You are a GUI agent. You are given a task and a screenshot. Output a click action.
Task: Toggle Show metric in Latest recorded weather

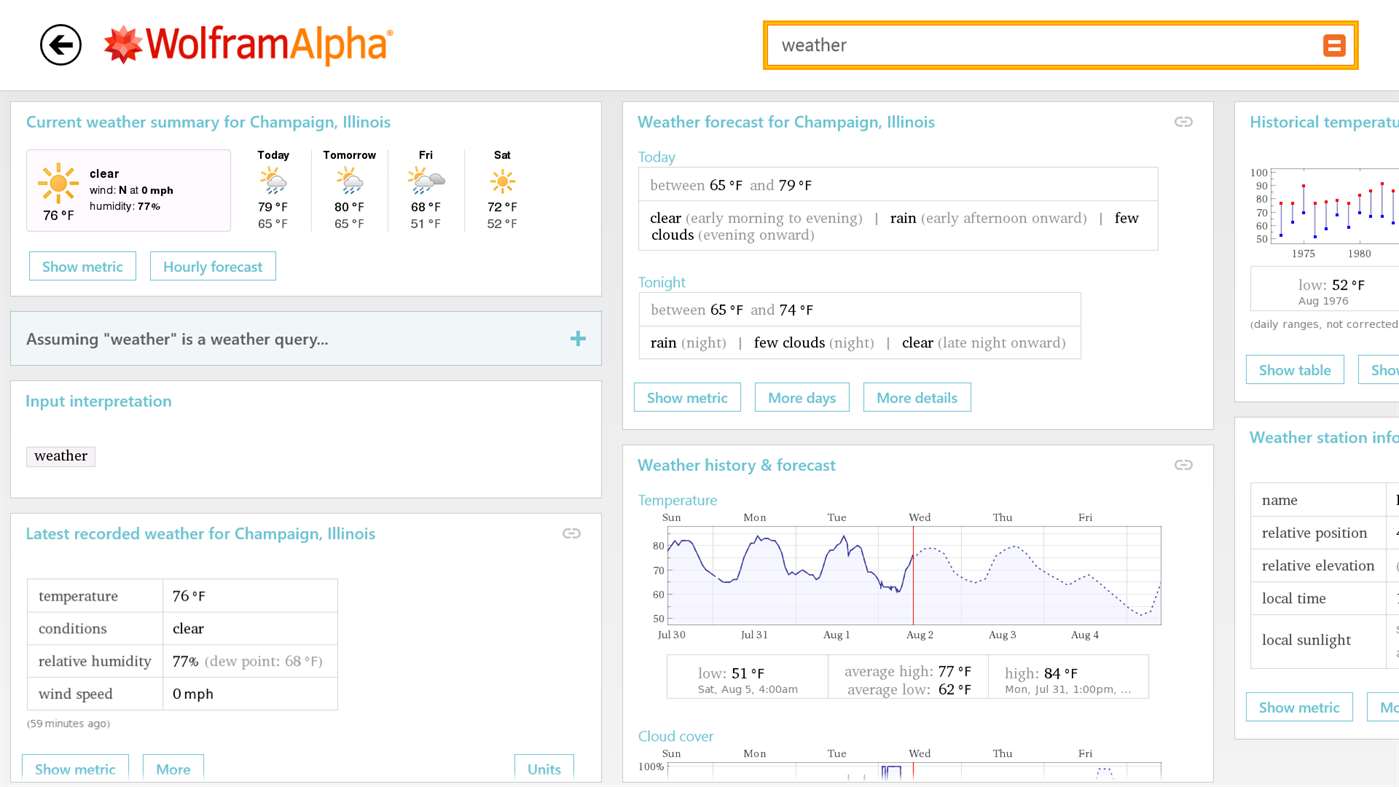tap(75, 768)
